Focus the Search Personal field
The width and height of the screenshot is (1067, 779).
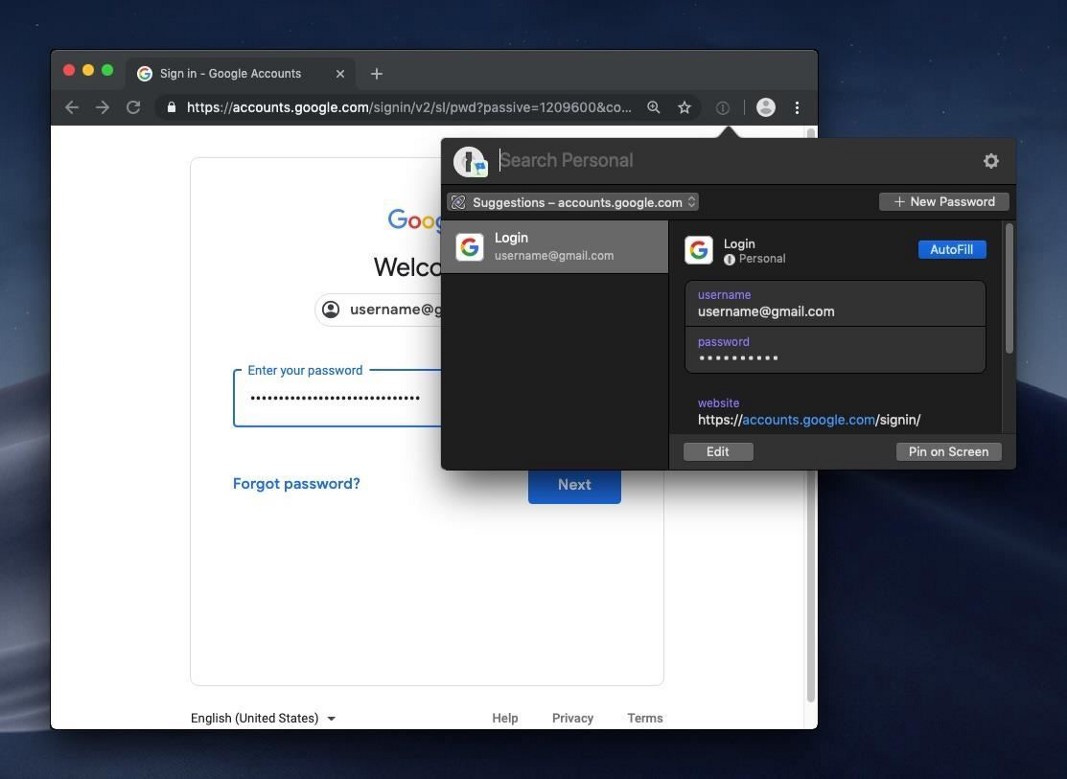click(735, 161)
